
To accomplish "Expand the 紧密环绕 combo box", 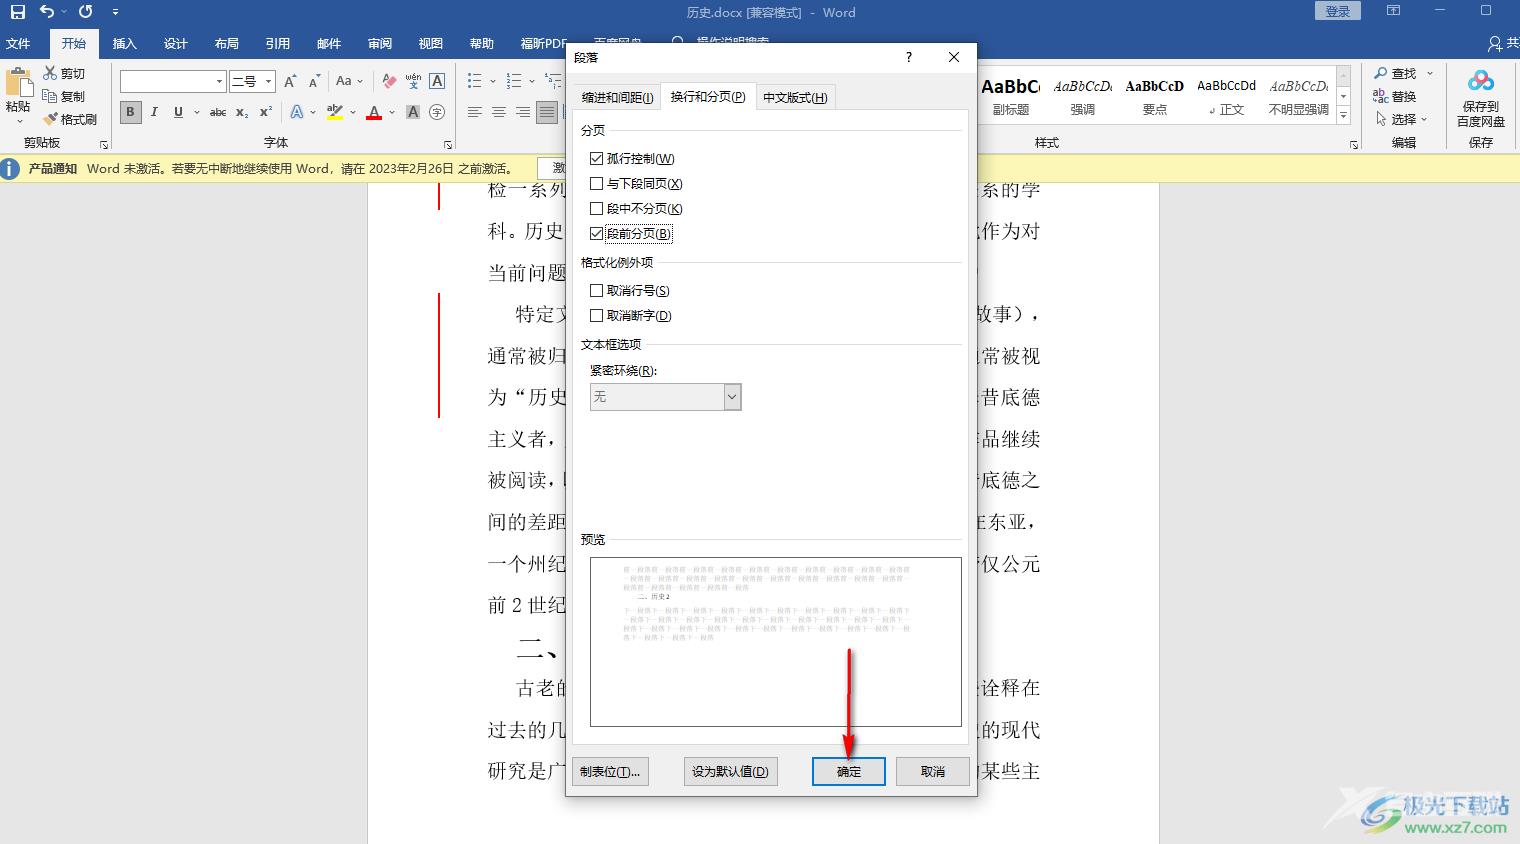I will 732,397.
